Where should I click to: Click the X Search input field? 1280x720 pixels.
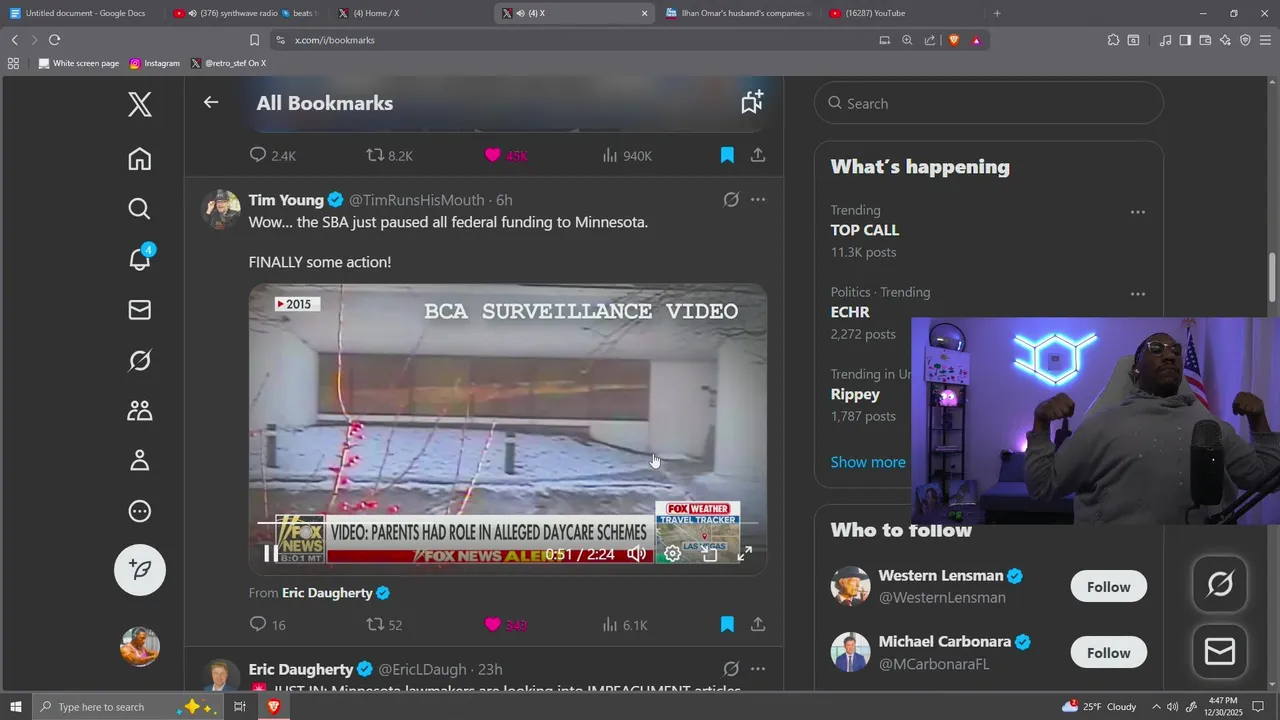[x=989, y=103]
